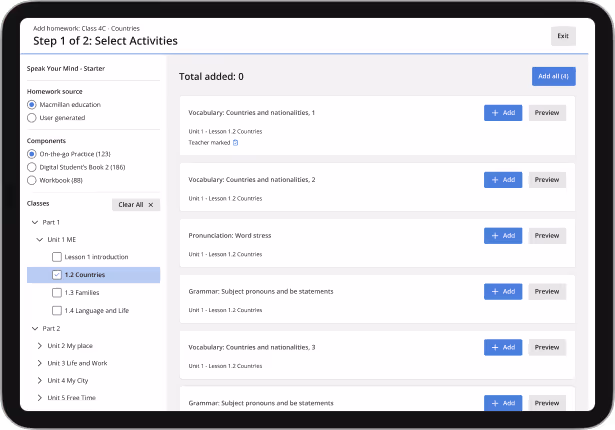Expand Unit 2 My place
The image size is (615, 430).
coord(40,346)
